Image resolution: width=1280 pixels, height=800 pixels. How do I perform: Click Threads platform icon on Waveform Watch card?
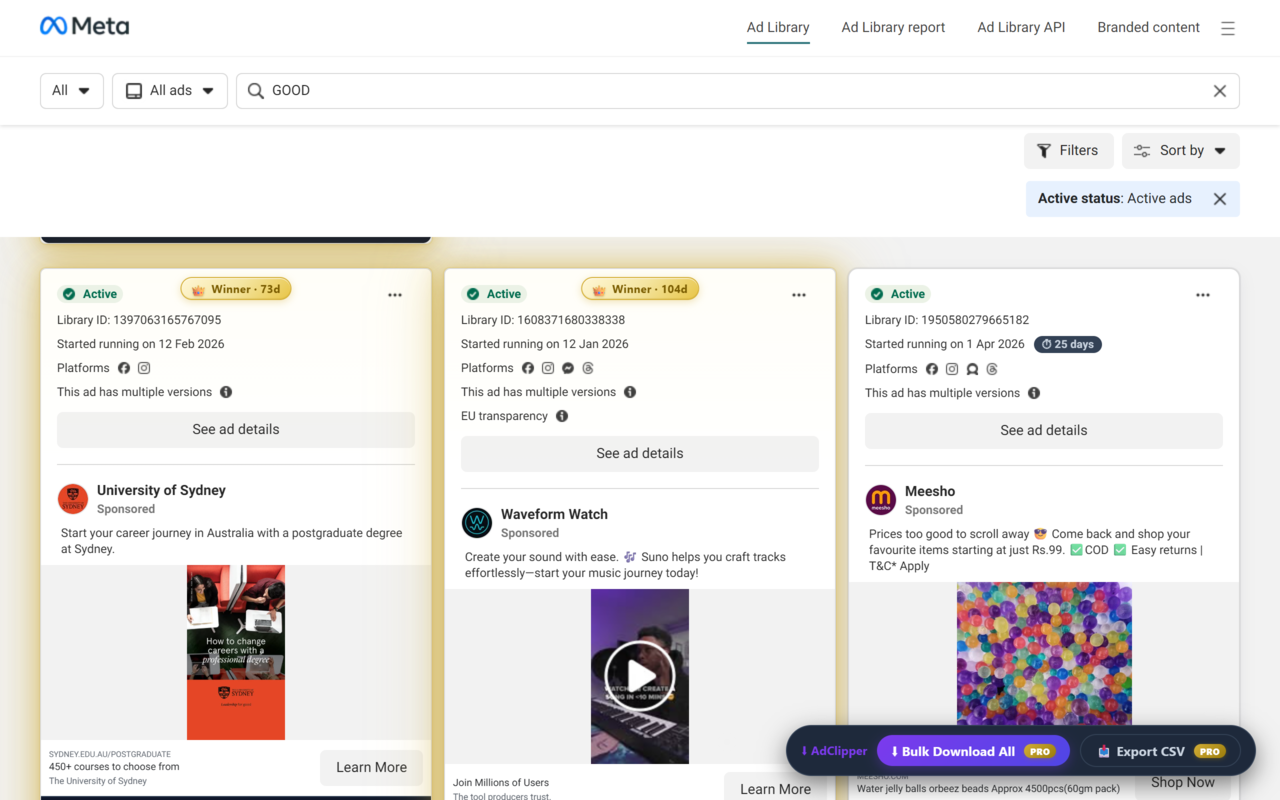click(x=588, y=368)
